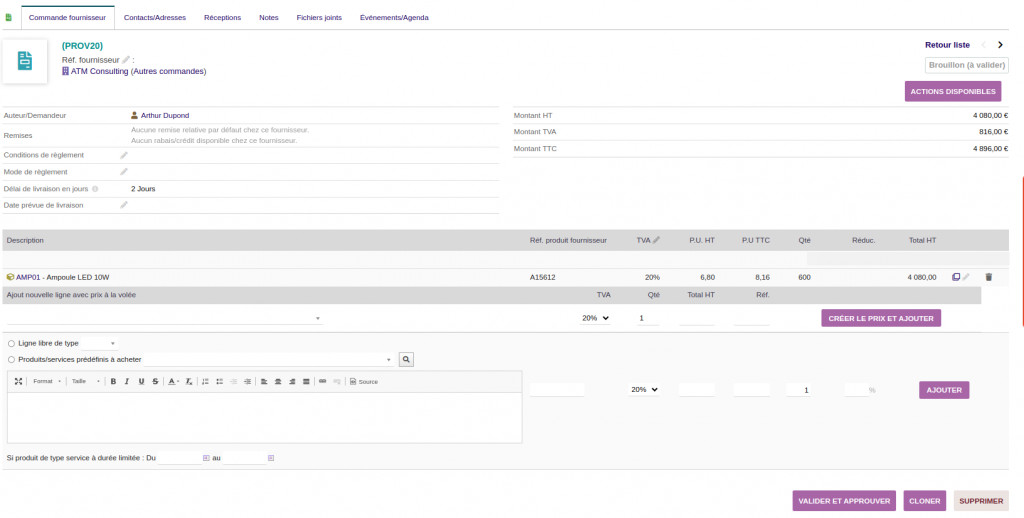Apply italic formatting in the editor toolbar

(x=127, y=381)
